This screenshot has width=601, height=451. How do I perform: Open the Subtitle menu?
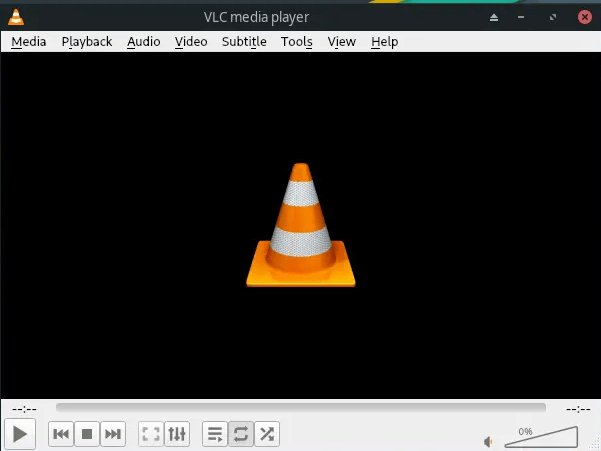click(x=244, y=41)
